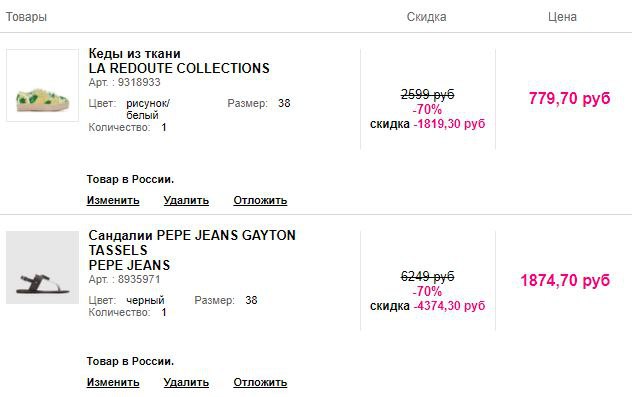Open the Кеды из ткани product title

pyautogui.click(x=134, y=54)
